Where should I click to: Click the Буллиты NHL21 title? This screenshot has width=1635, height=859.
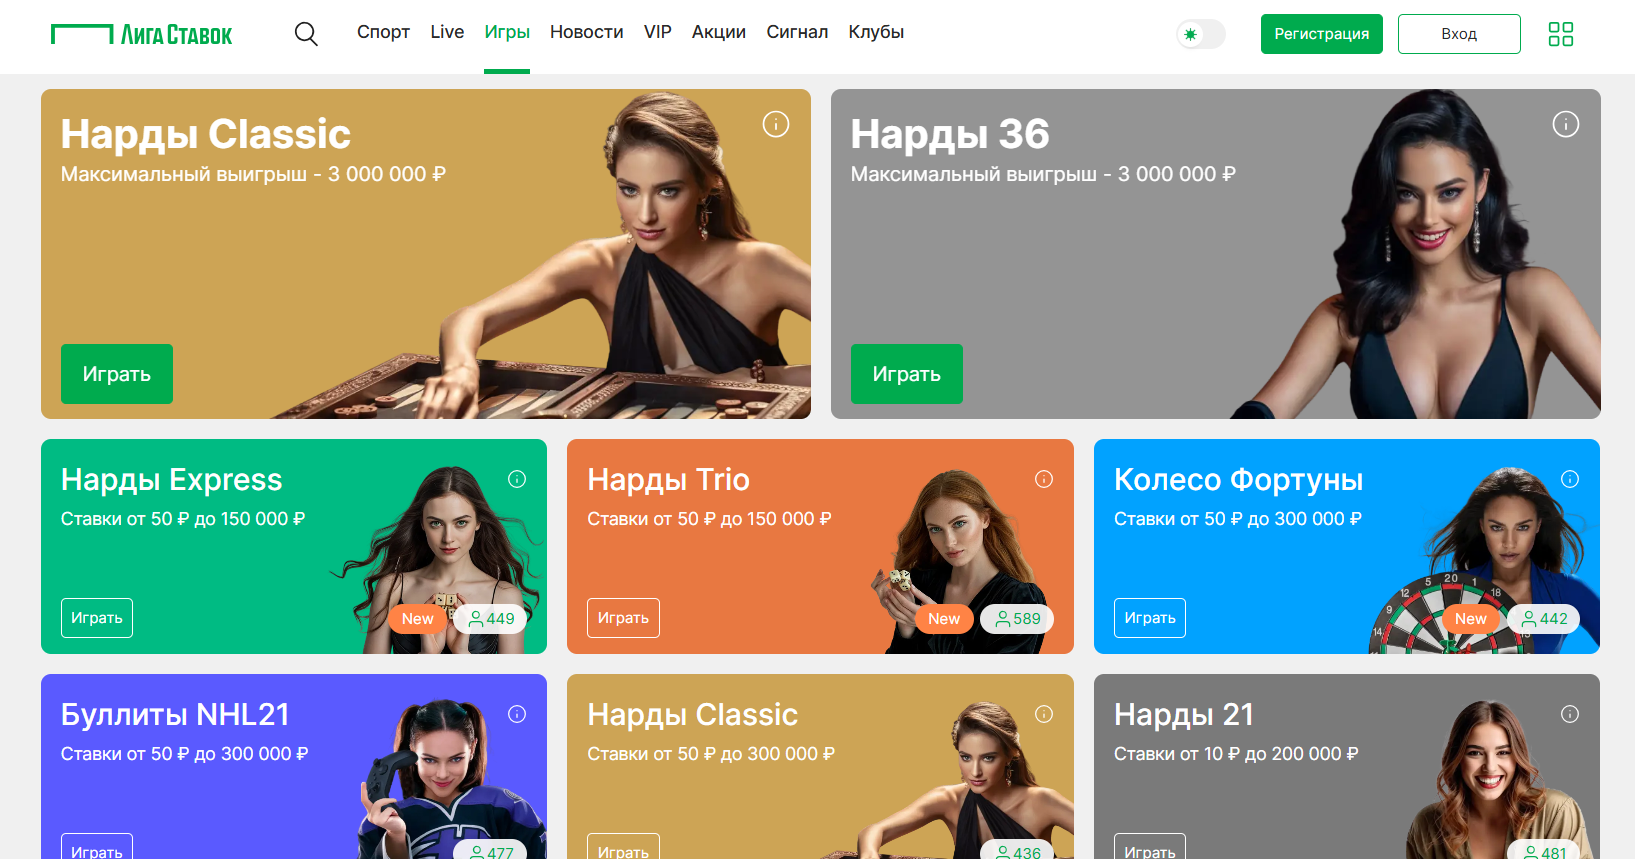point(175,715)
